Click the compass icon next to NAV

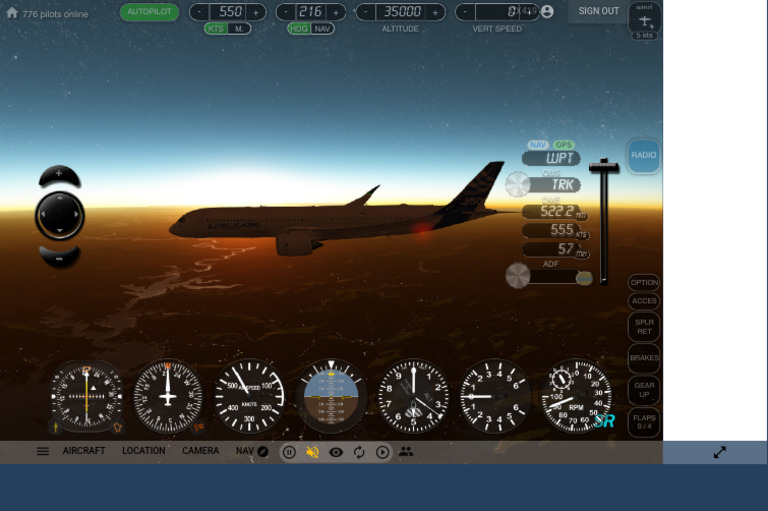[x=263, y=451]
